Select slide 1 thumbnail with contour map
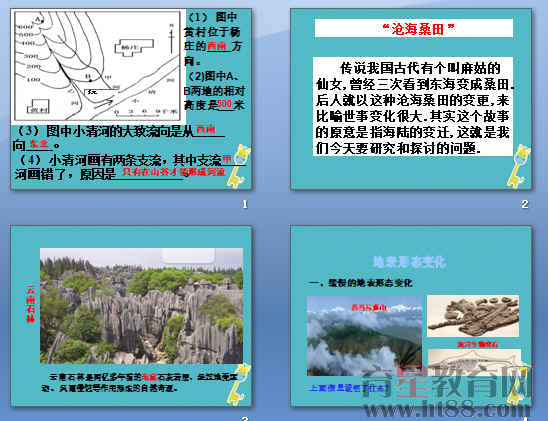Viewport: 548px width, 421px height. tap(131, 100)
